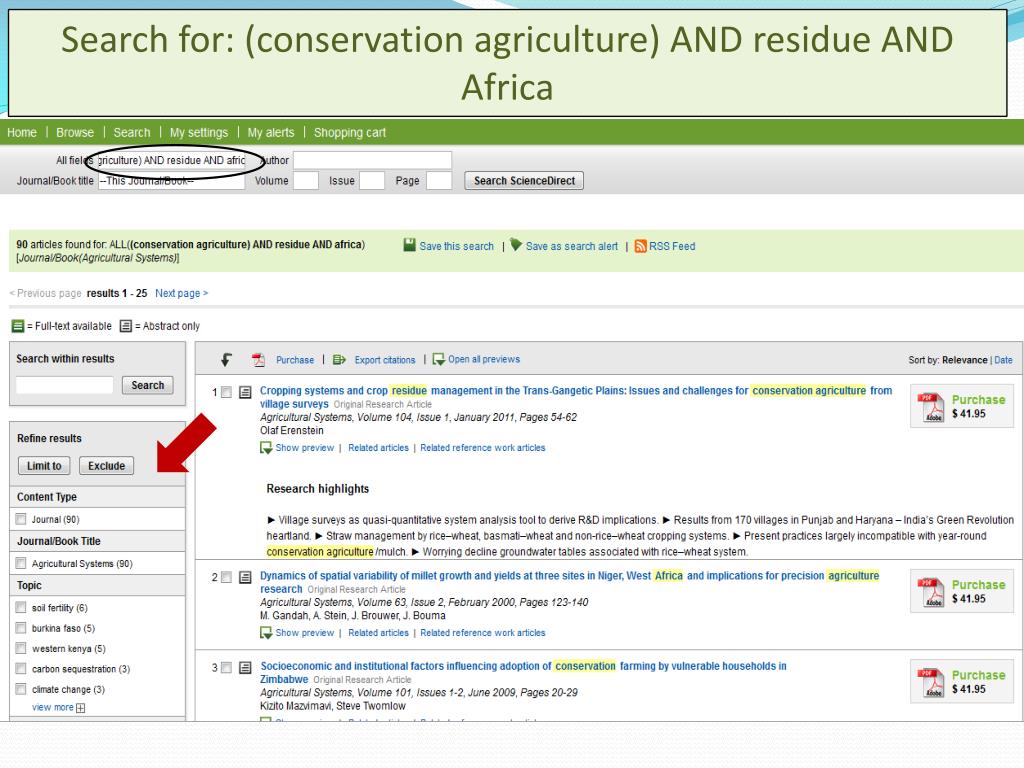Viewport: 1024px width, 768px height.
Task: Click Adobe PDF icon for millet growth article
Action: click(x=931, y=592)
